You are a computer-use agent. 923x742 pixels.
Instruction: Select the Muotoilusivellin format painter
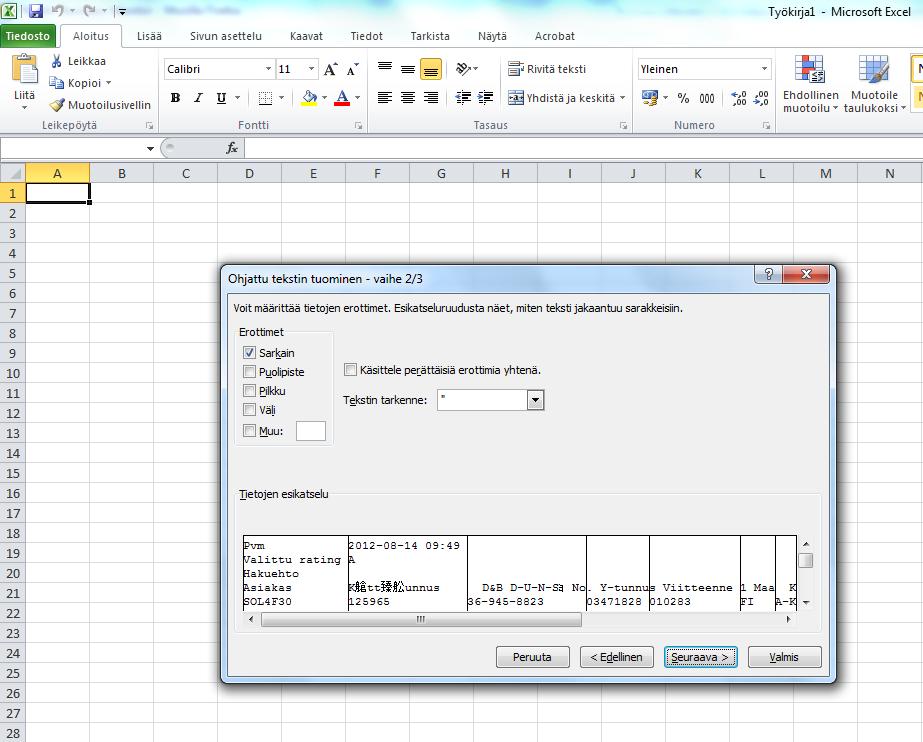[x=100, y=105]
